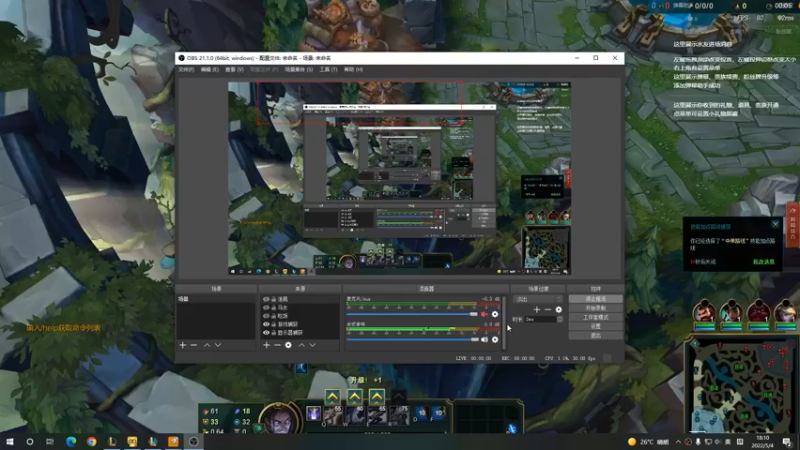
Task: Toggle visibility of the third source
Action: pyautogui.click(x=266, y=316)
